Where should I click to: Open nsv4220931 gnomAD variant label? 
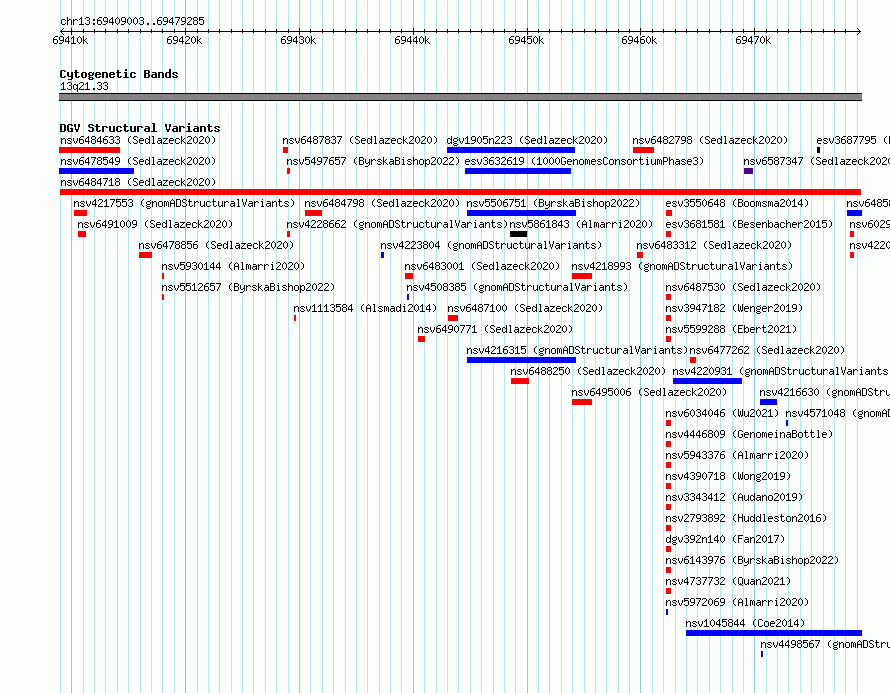click(781, 371)
